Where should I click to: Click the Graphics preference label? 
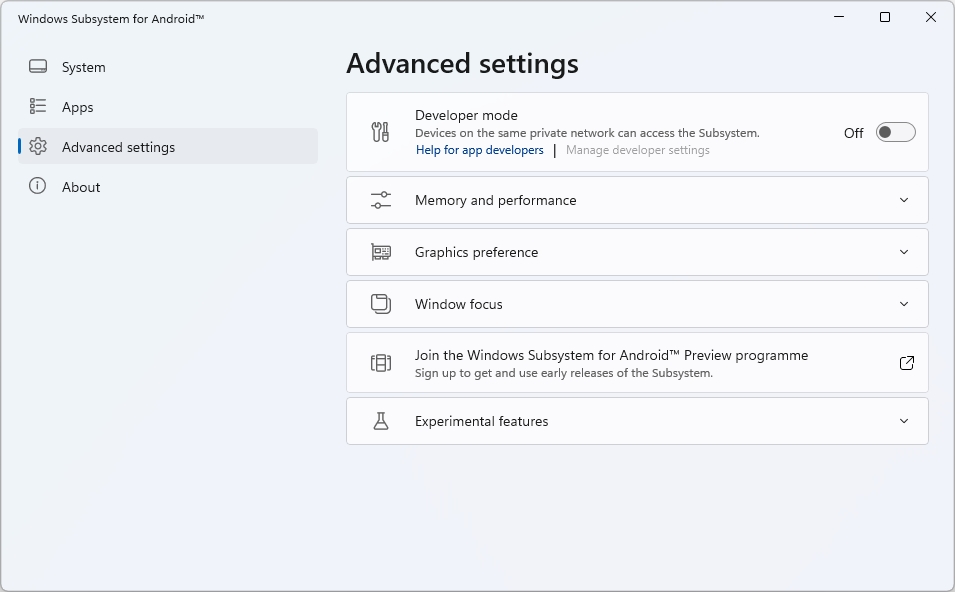476,252
